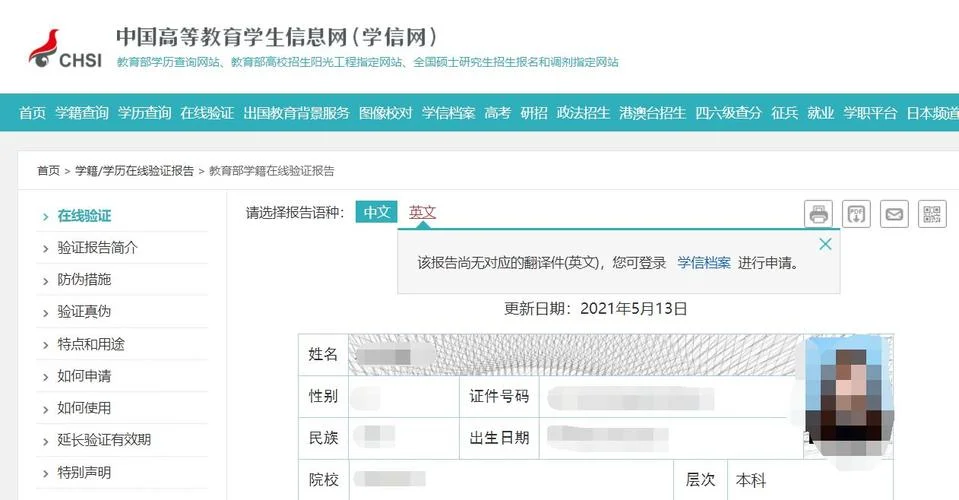Click the blurred student photo
The width and height of the screenshot is (959, 500).
coord(849,396)
